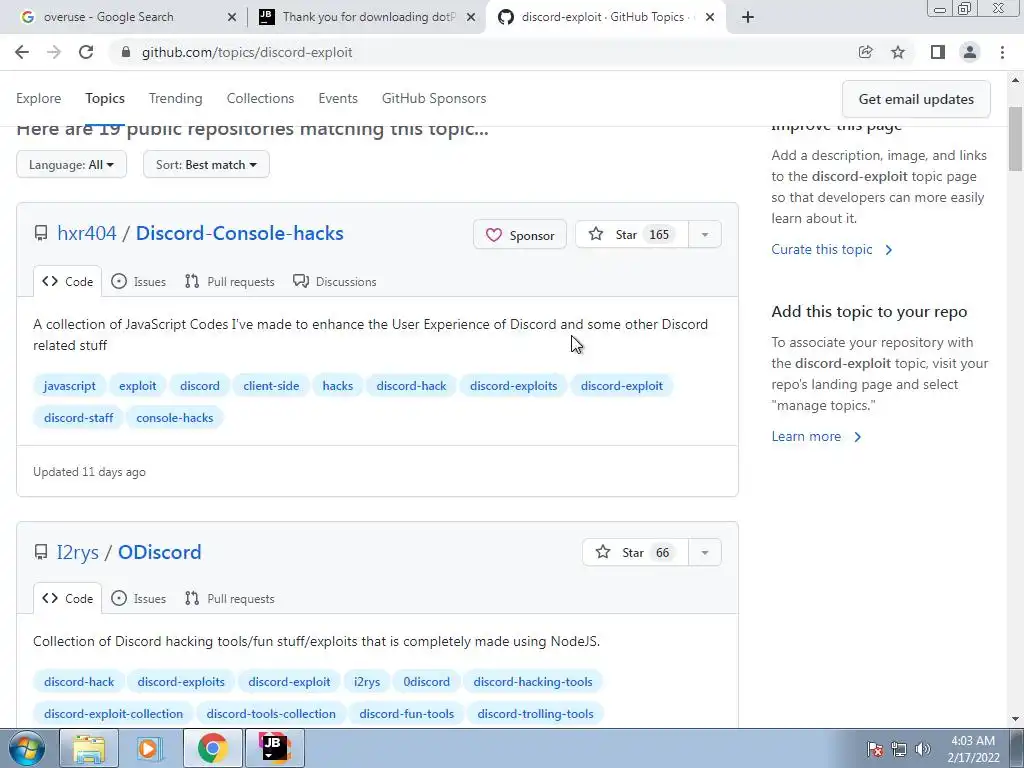
Task: Click the discord-fun-tools topic tag
Action: [x=406, y=714]
